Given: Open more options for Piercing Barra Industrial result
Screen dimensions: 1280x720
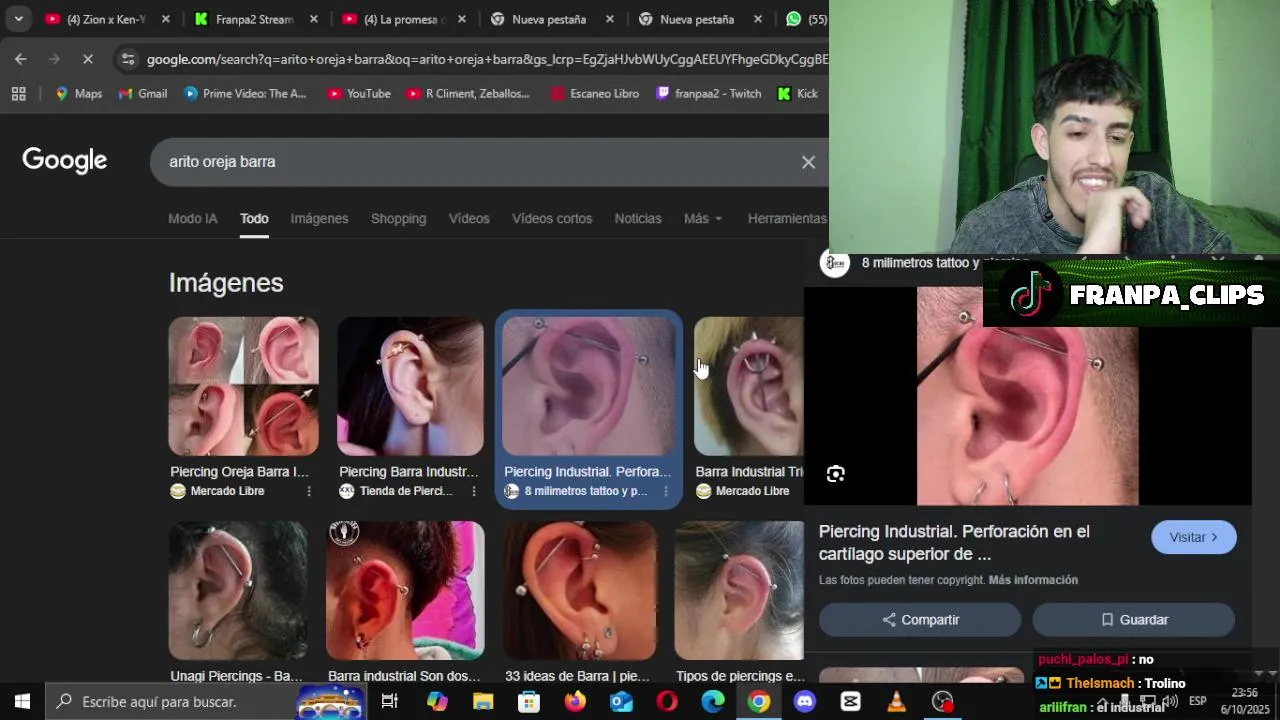Looking at the screenshot, I should click(473, 491).
